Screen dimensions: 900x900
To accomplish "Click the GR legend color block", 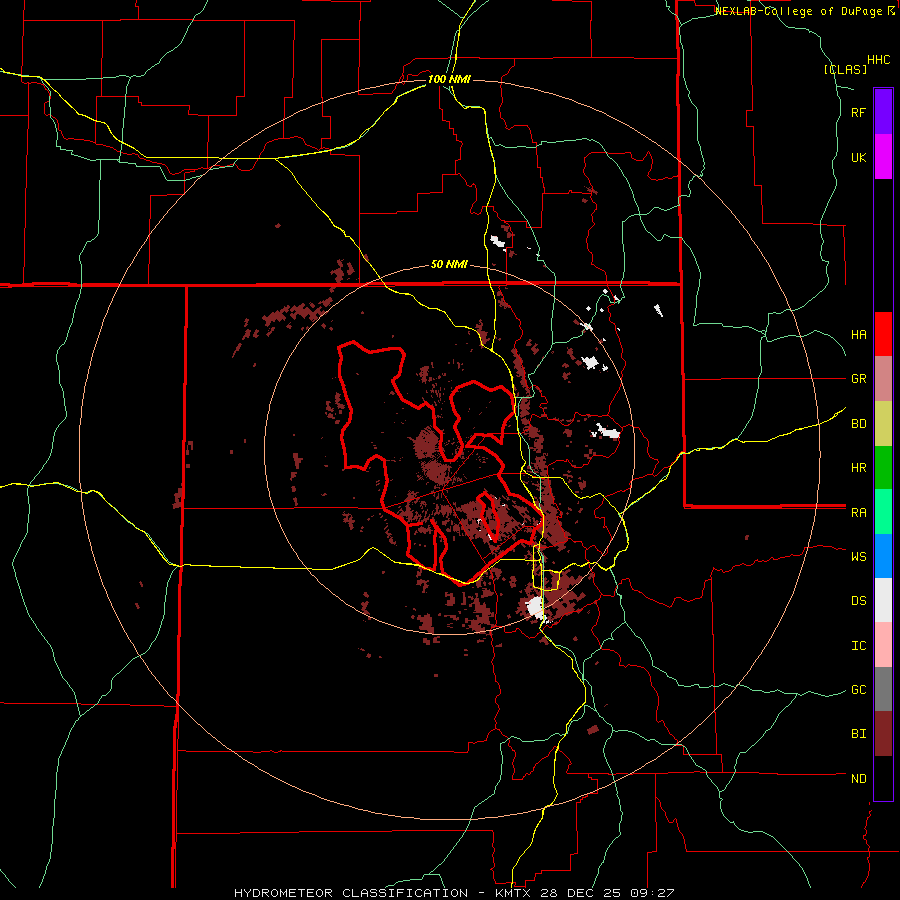I will (883, 379).
